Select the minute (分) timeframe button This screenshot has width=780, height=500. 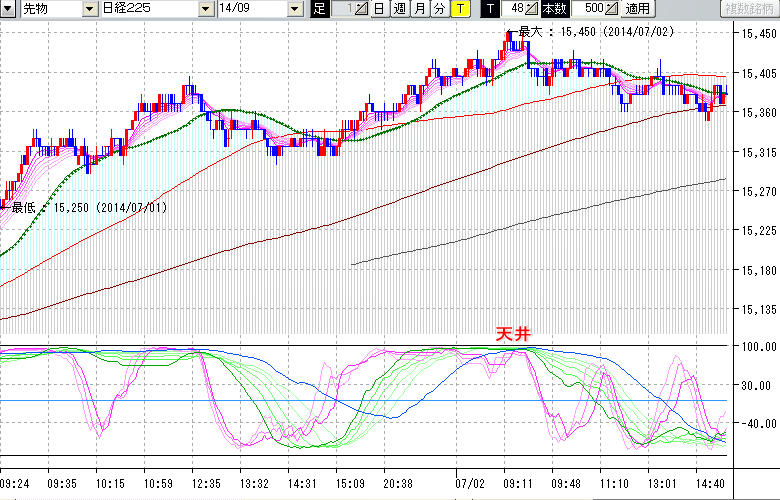(x=439, y=9)
